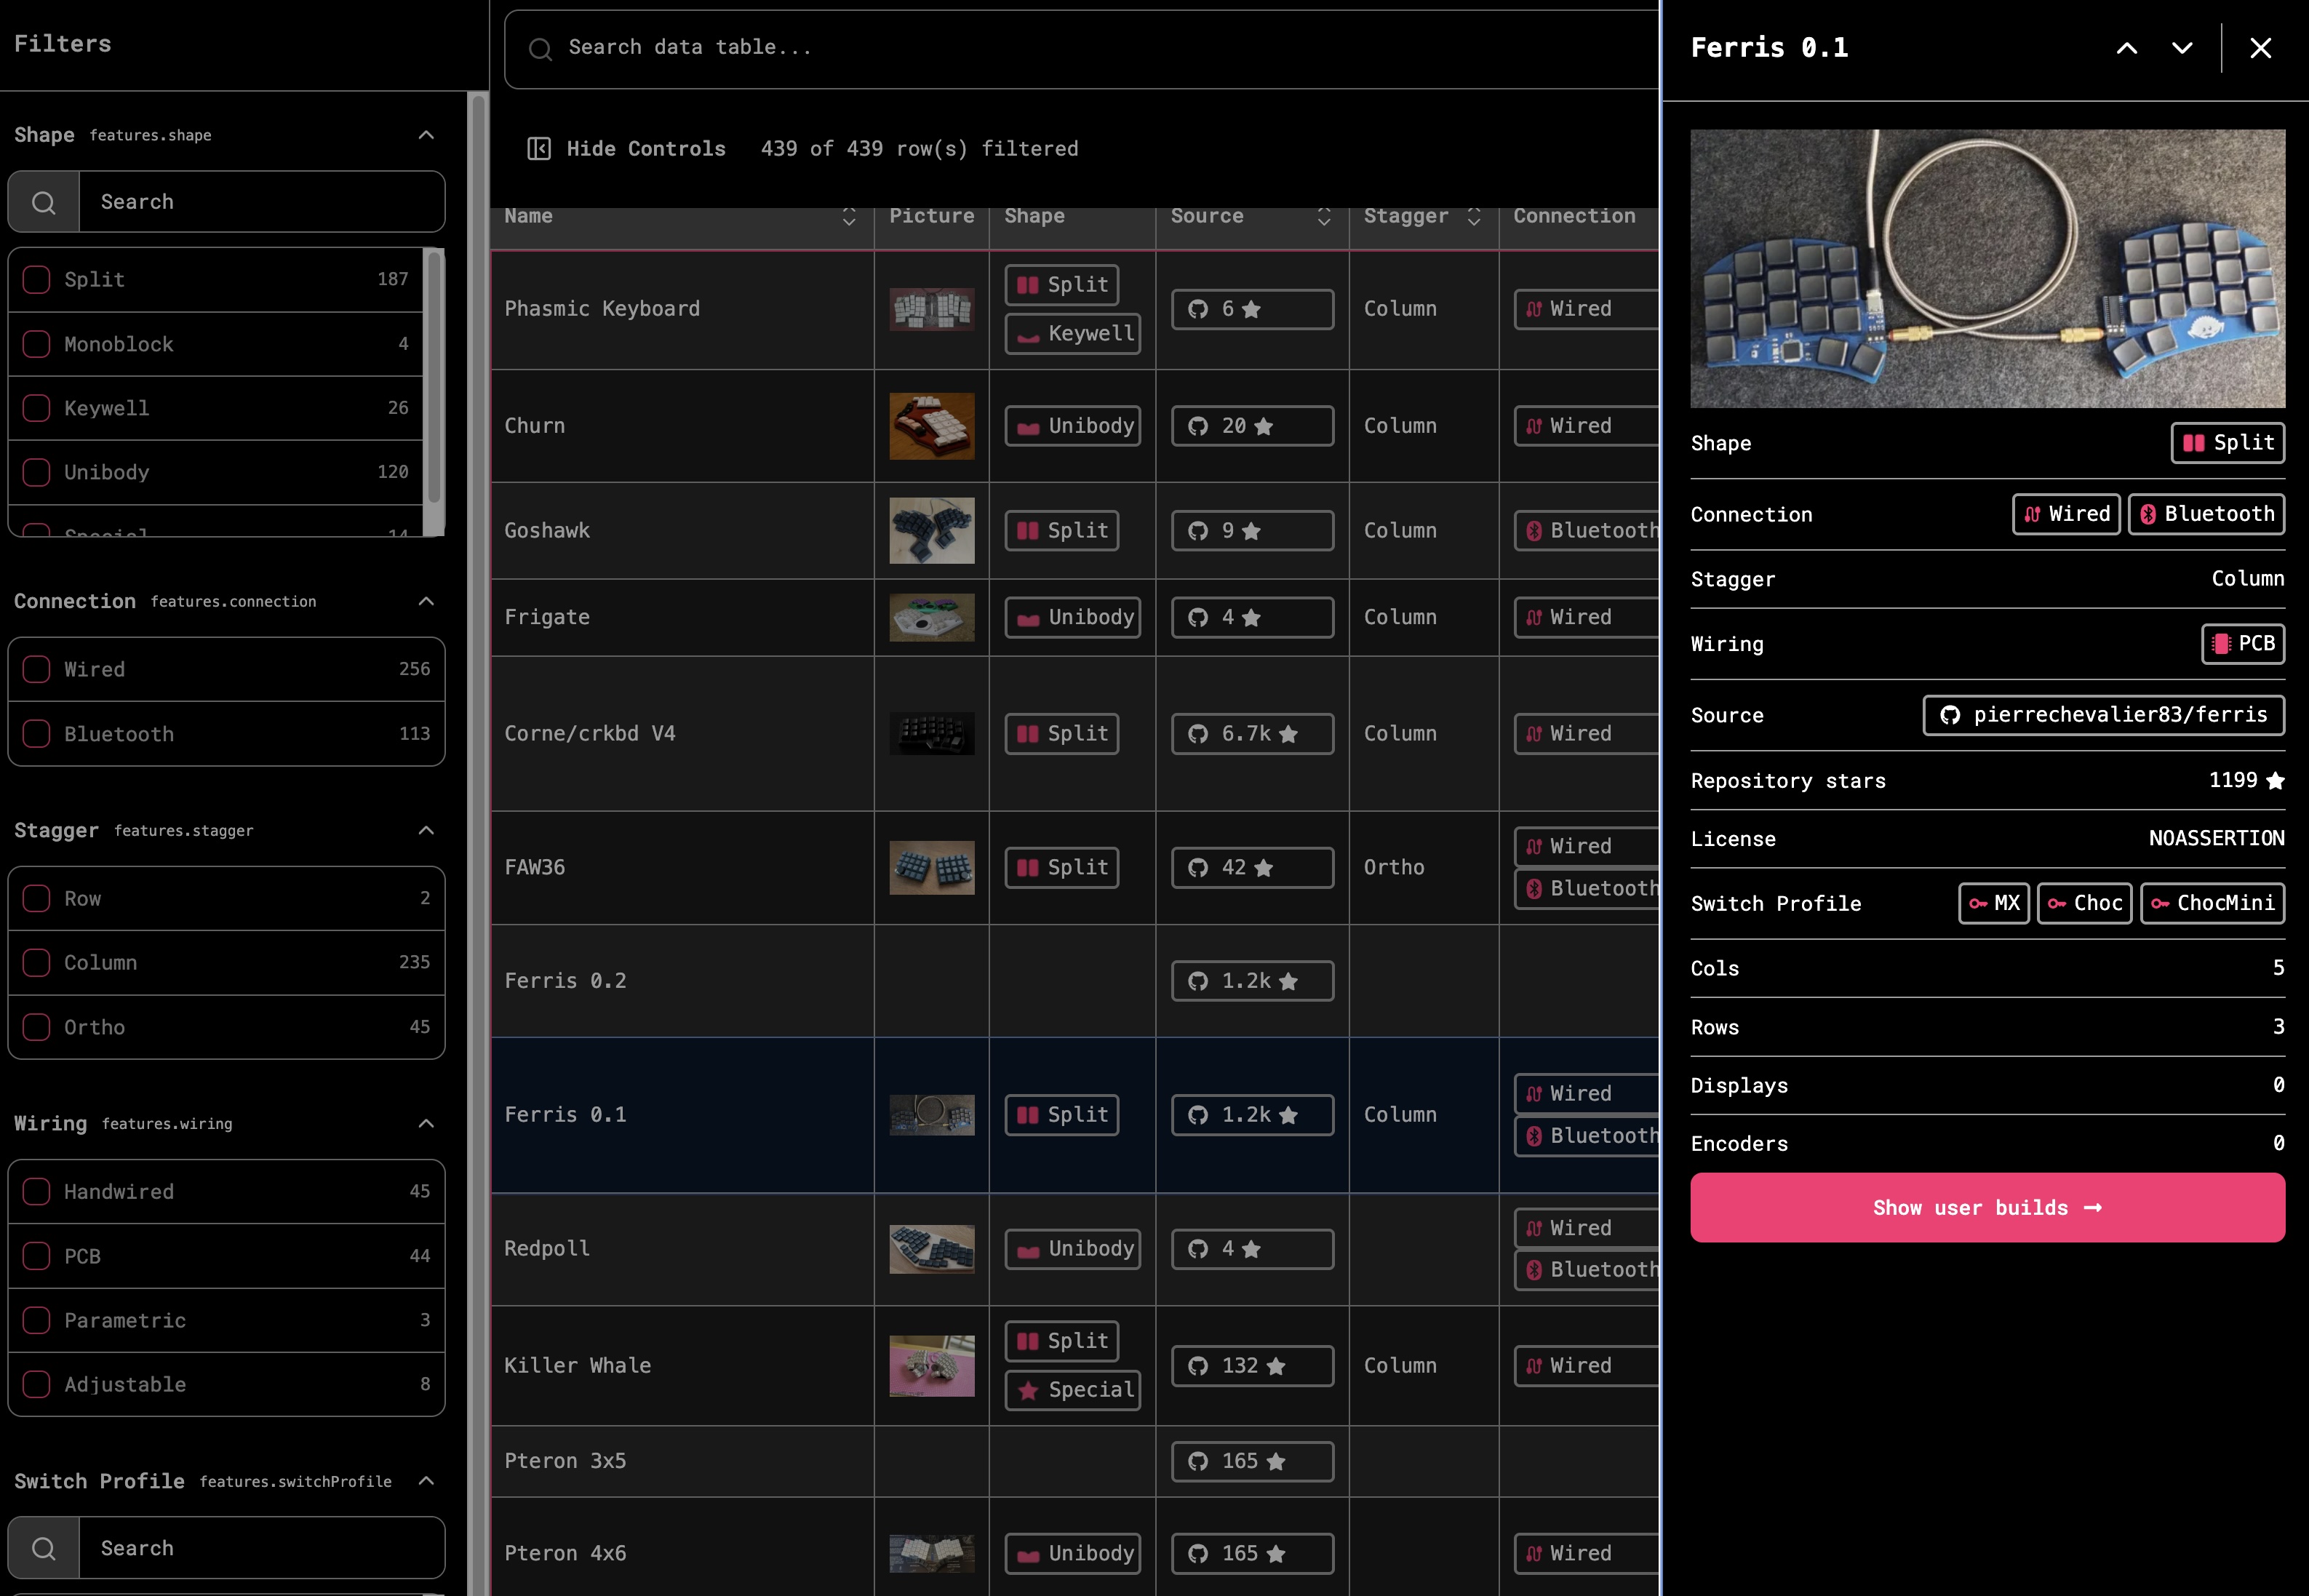Open Phasmic Keyboard GitHub 6 stars badge
The width and height of the screenshot is (2309, 1596).
tap(1252, 309)
